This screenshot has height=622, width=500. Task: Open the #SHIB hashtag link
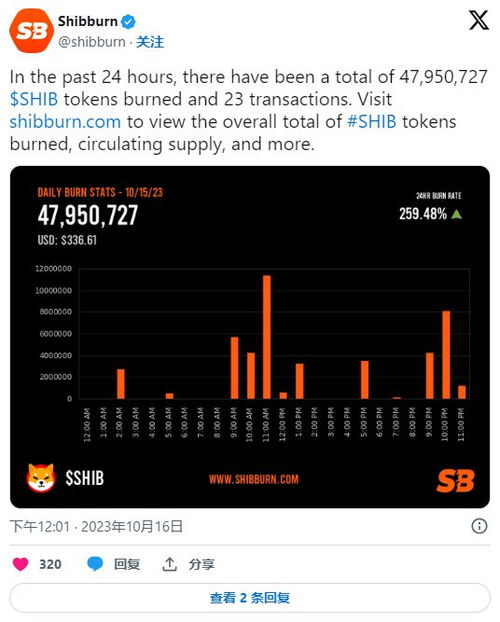click(x=371, y=122)
